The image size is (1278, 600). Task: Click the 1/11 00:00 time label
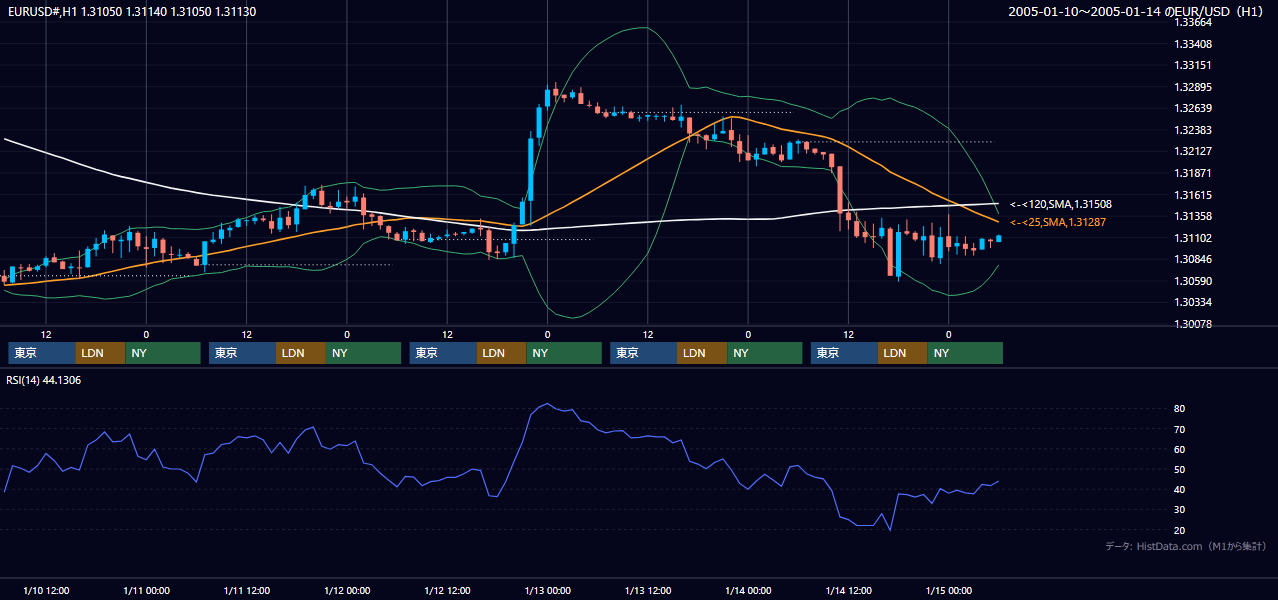click(x=146, y=591)
